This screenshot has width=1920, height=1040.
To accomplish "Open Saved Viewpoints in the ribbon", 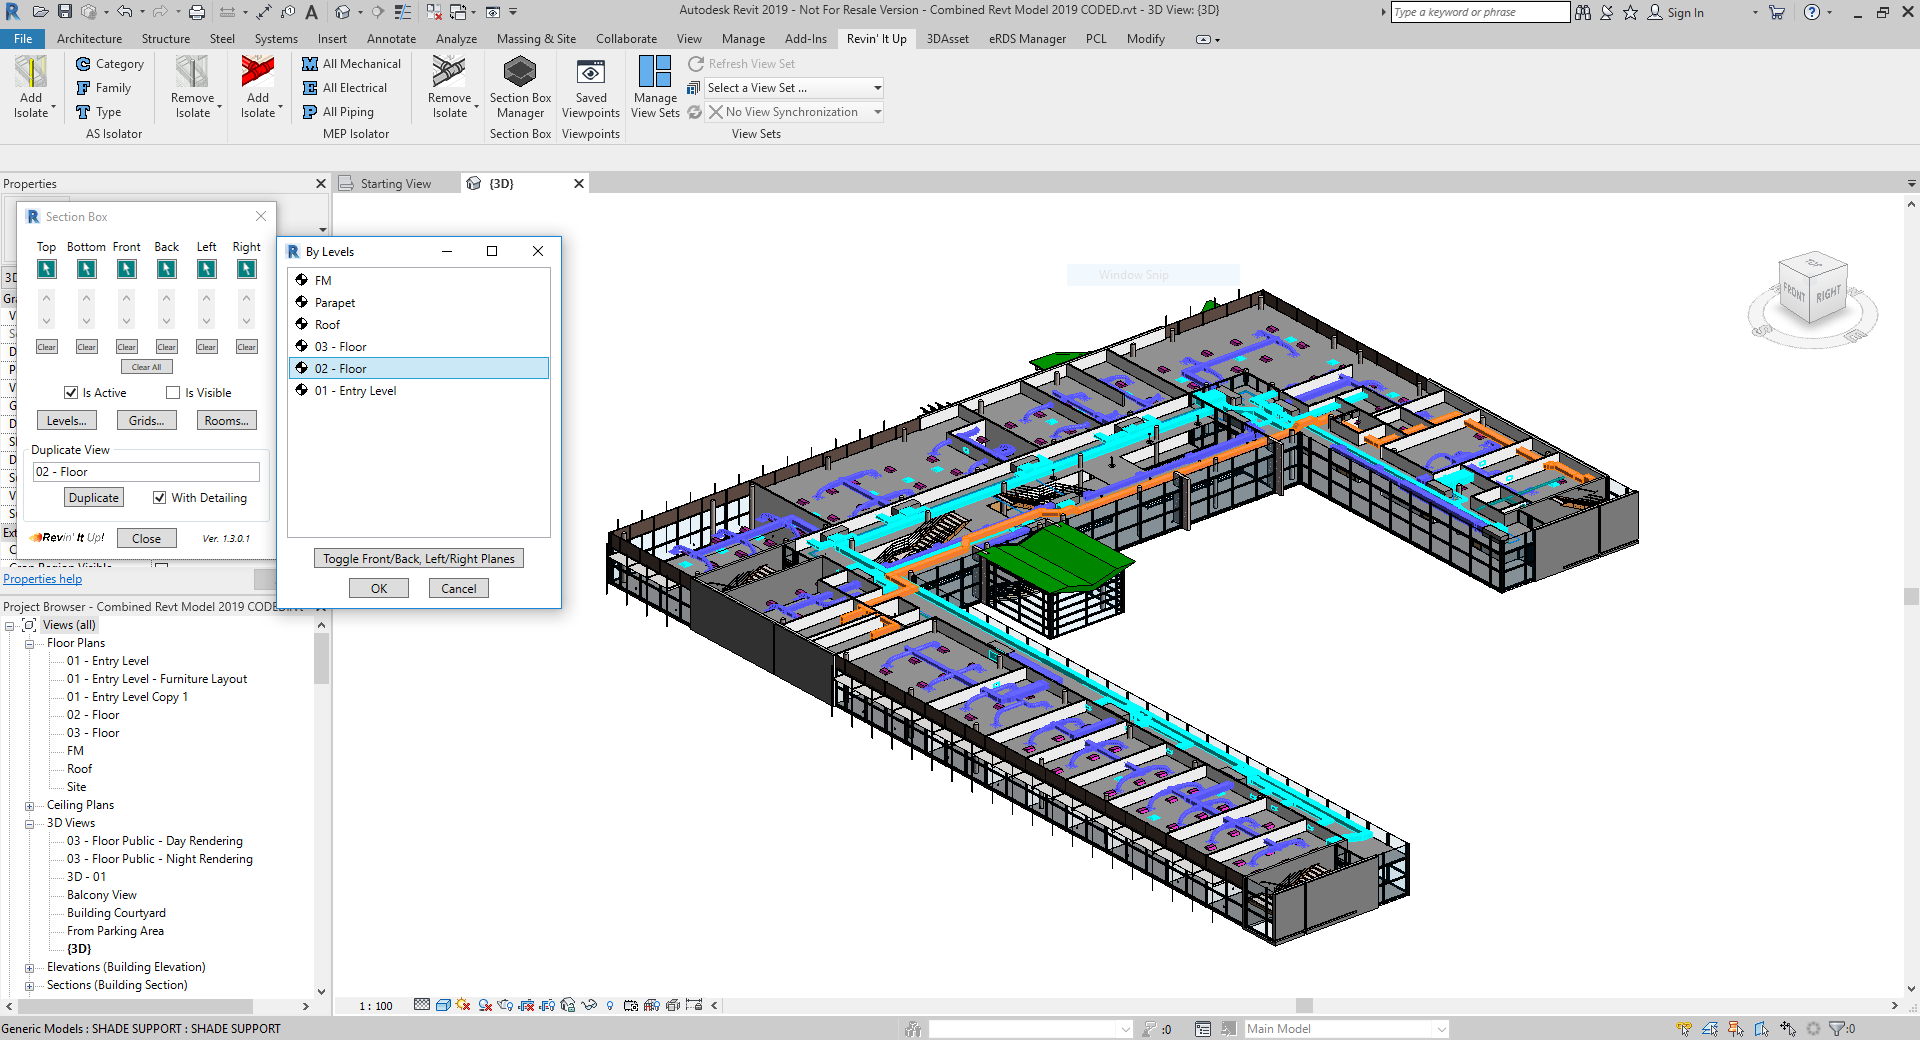I will (x=591, y=87).
